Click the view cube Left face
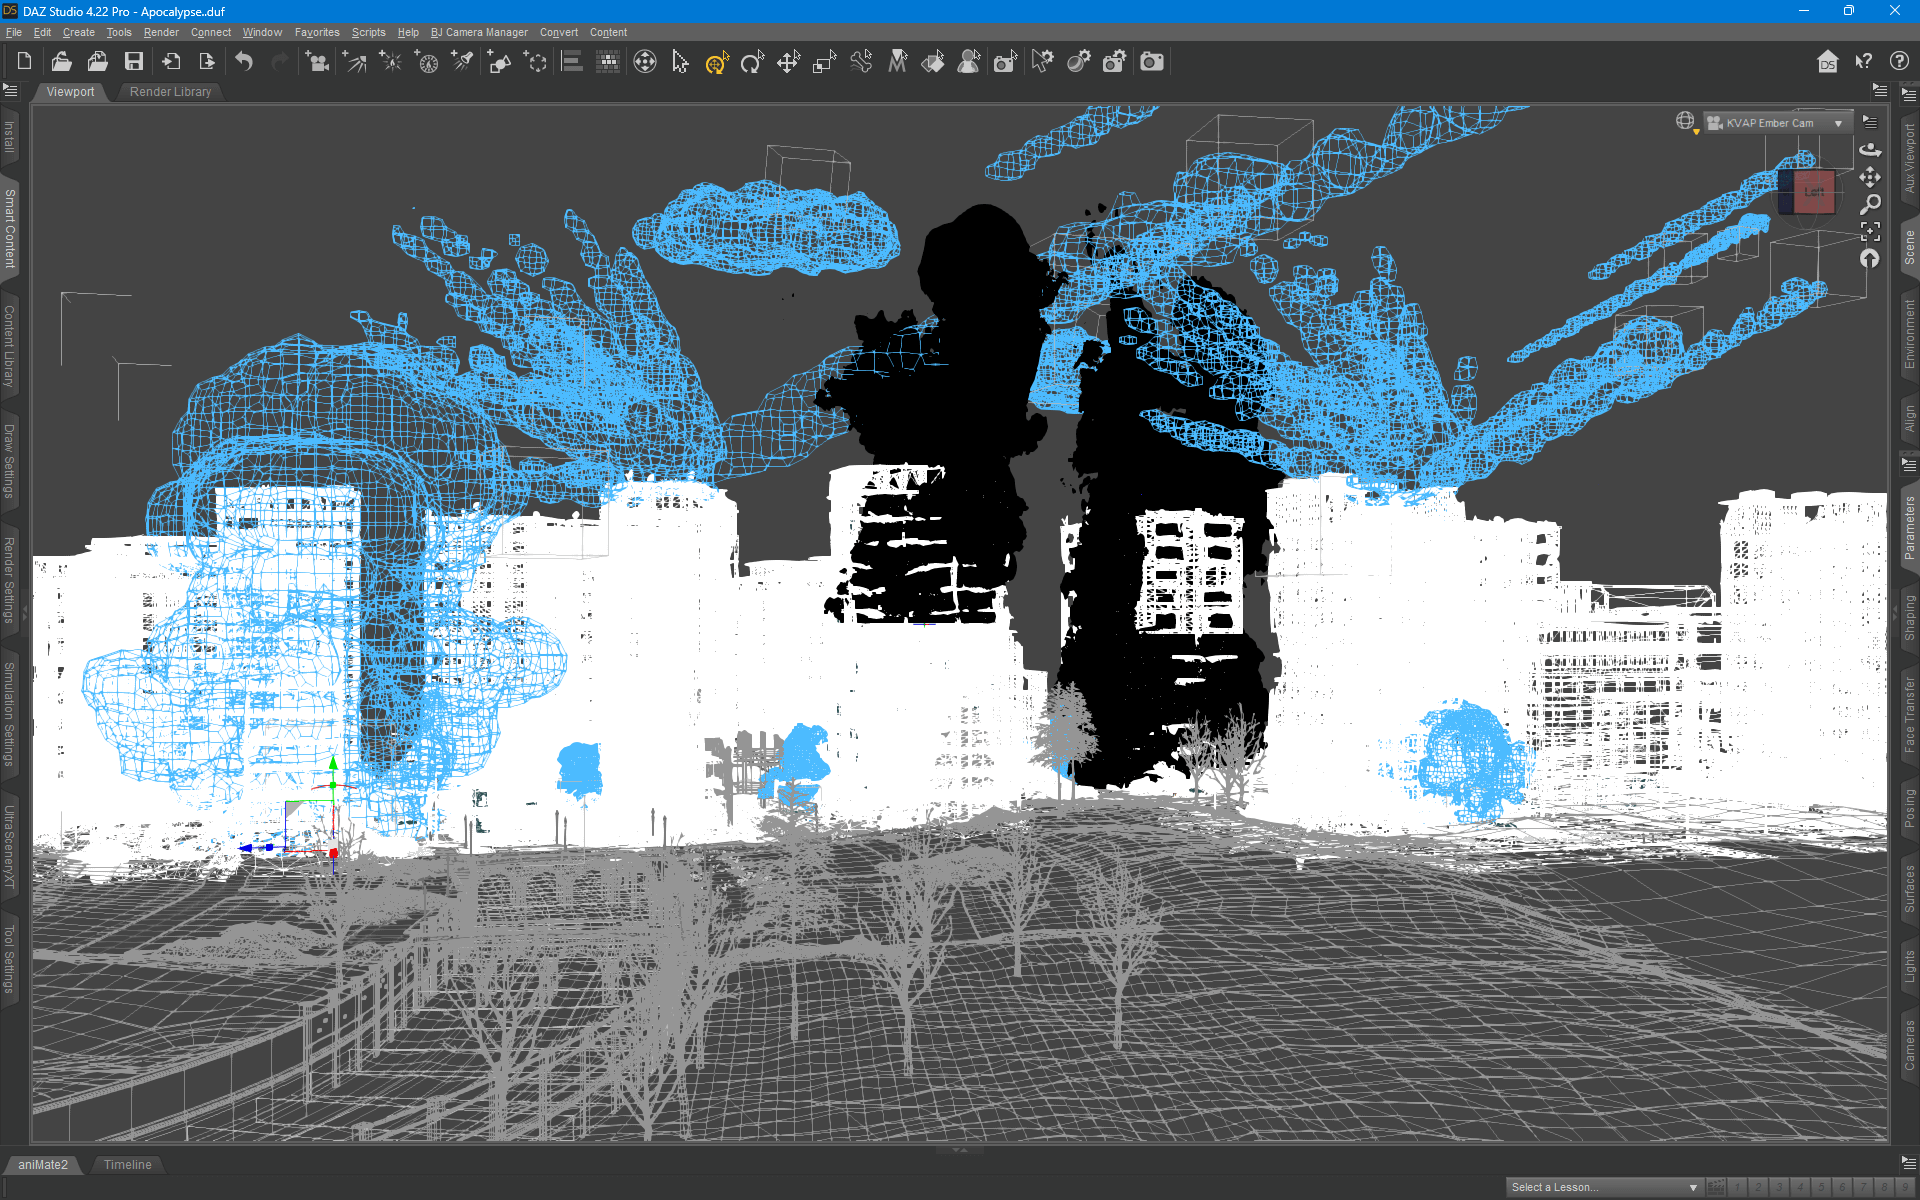The image size is (1920, 1200). click(1813, 192)
